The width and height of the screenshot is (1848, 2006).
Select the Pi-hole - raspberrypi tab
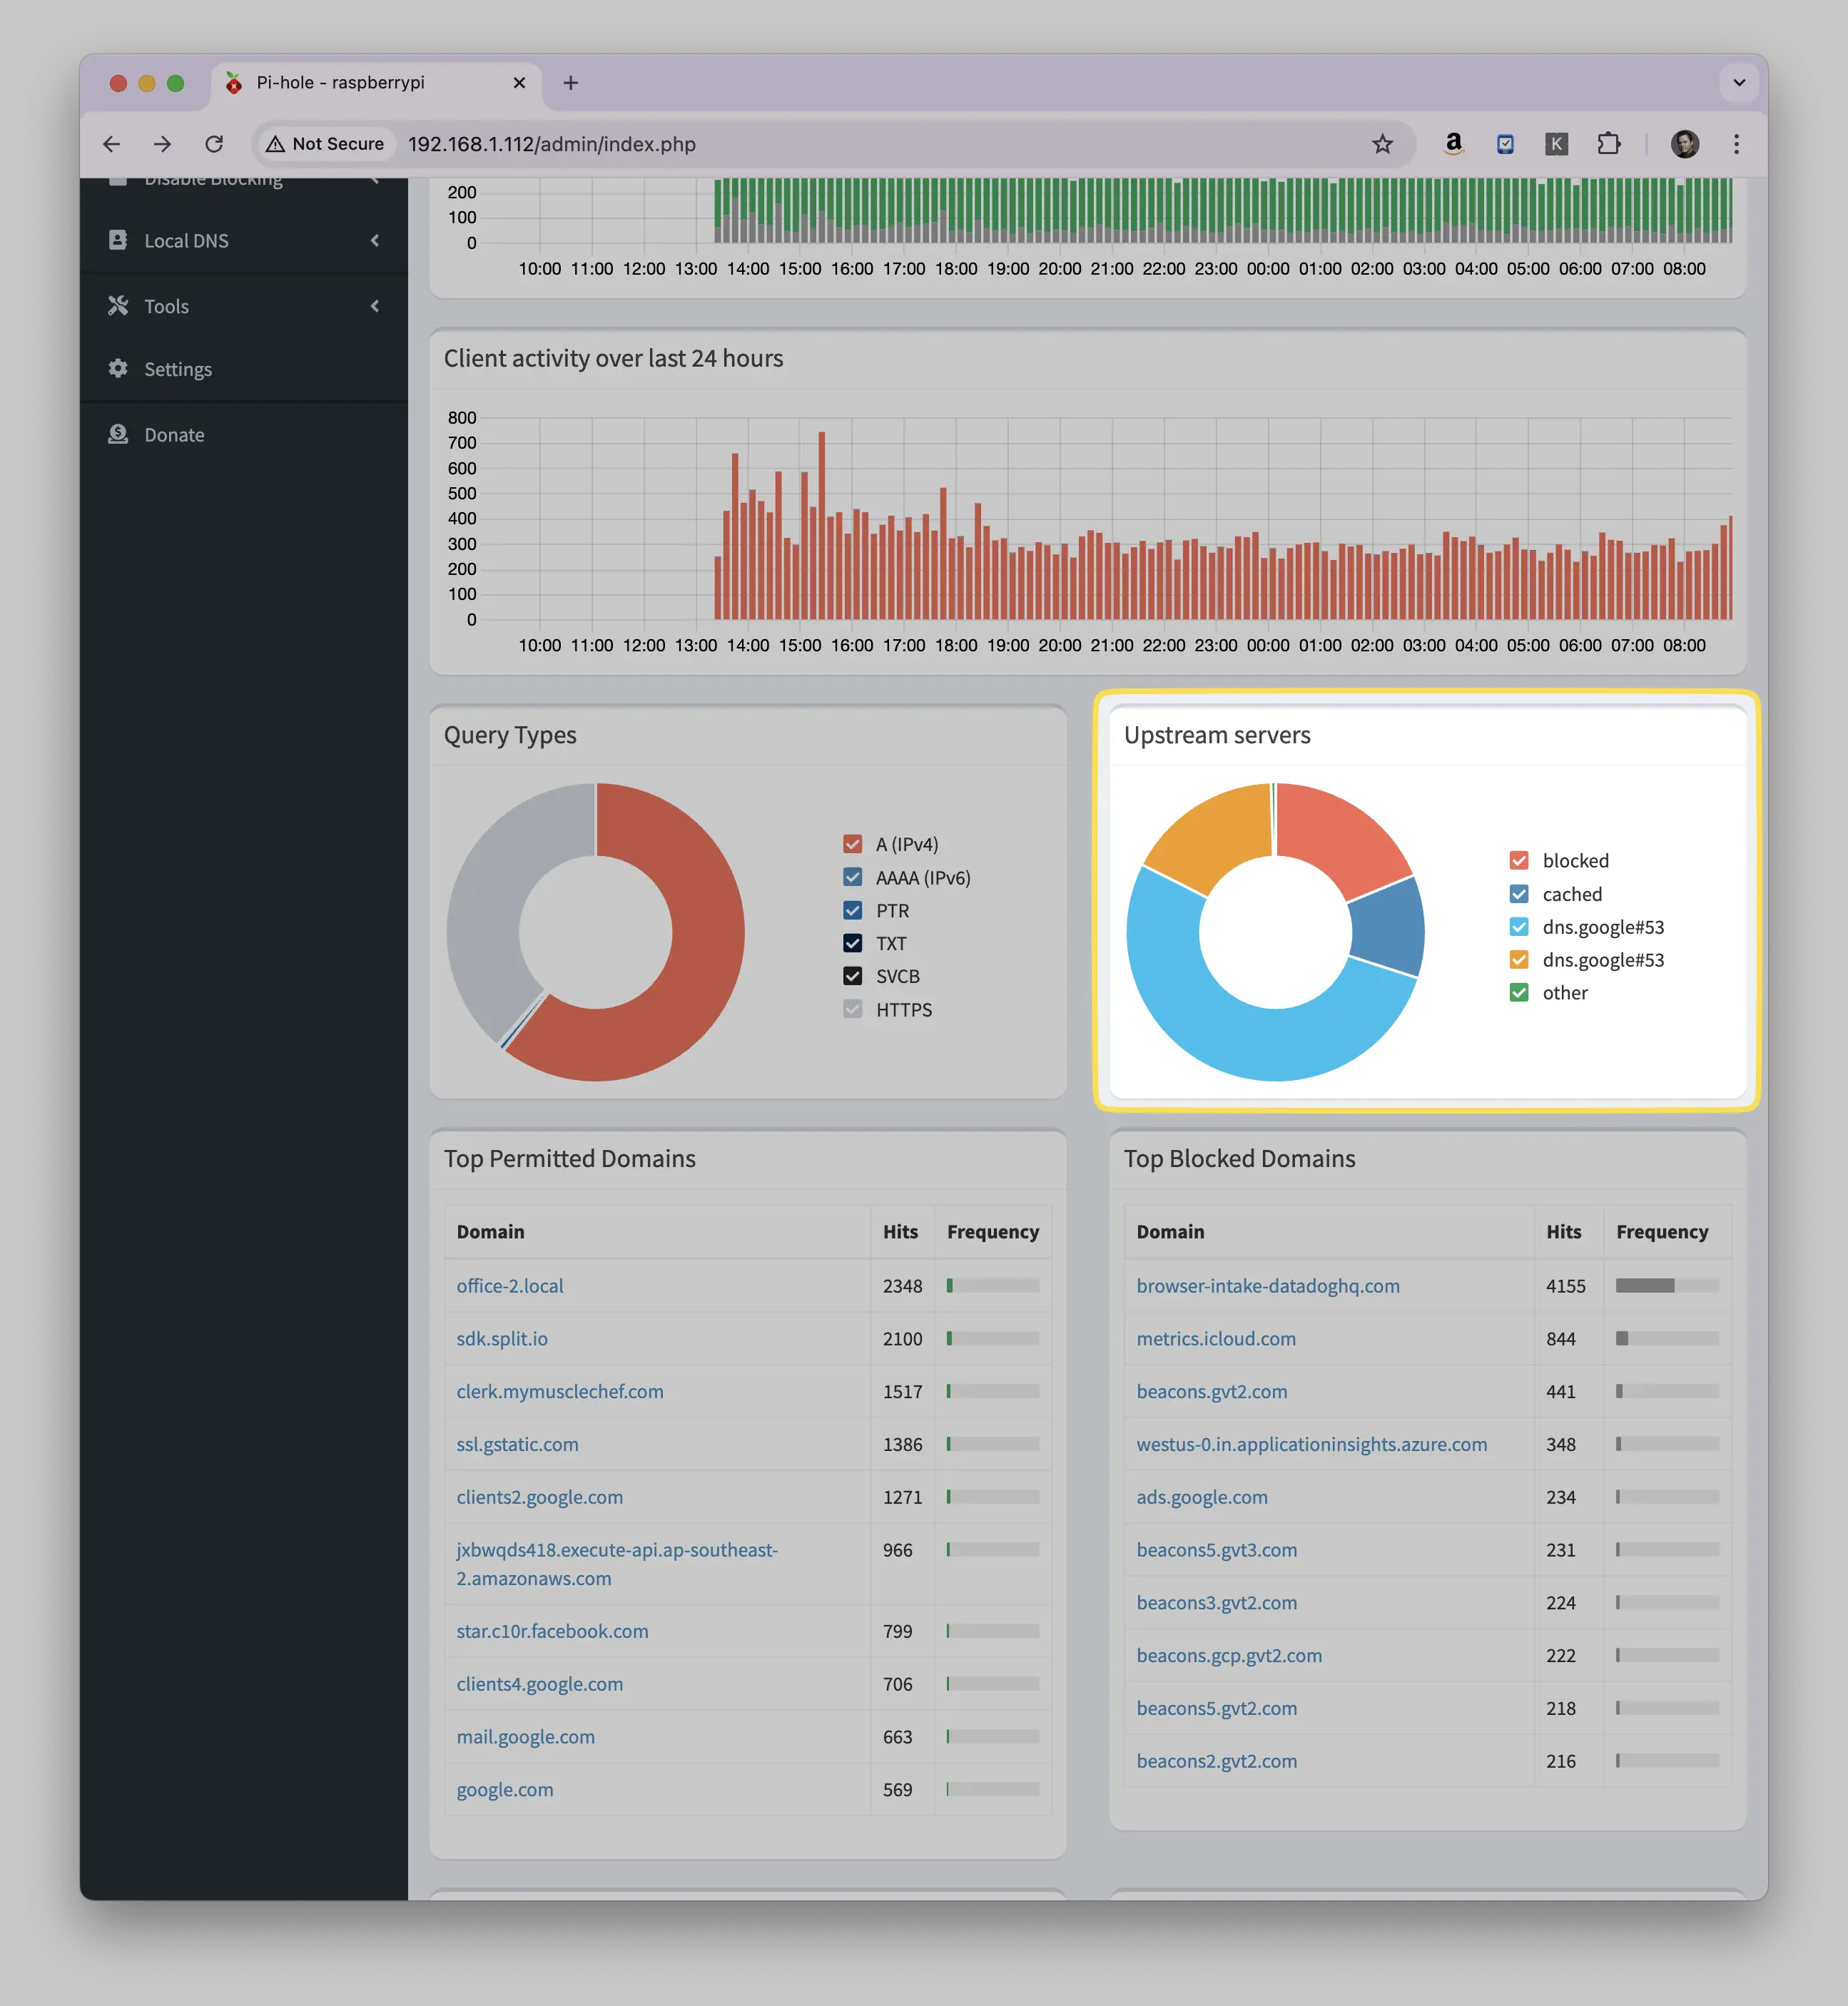[x=376, y=84]
